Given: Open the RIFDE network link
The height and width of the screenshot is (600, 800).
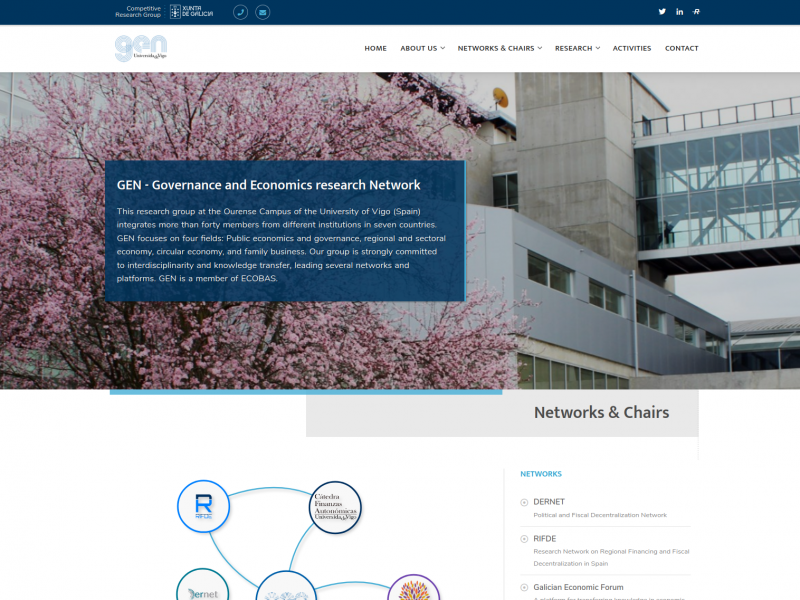Looking at the screenshot, I should point(545,539).
